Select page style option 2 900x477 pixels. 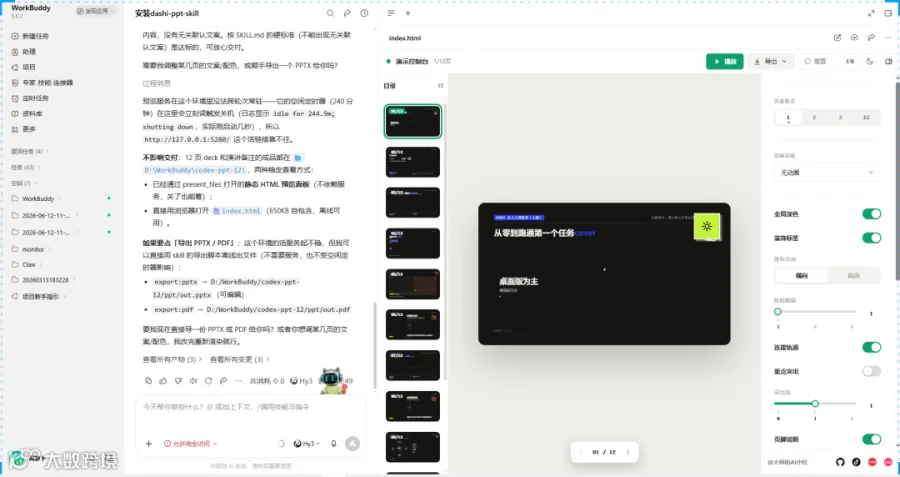coord(814,117)
